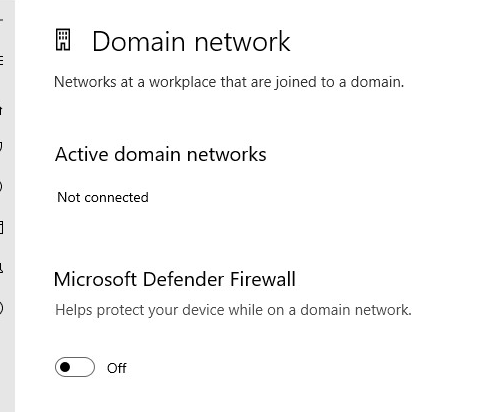Go back using the sidebar back arrow
The image size is (478, 412).
tap(1, 20)
